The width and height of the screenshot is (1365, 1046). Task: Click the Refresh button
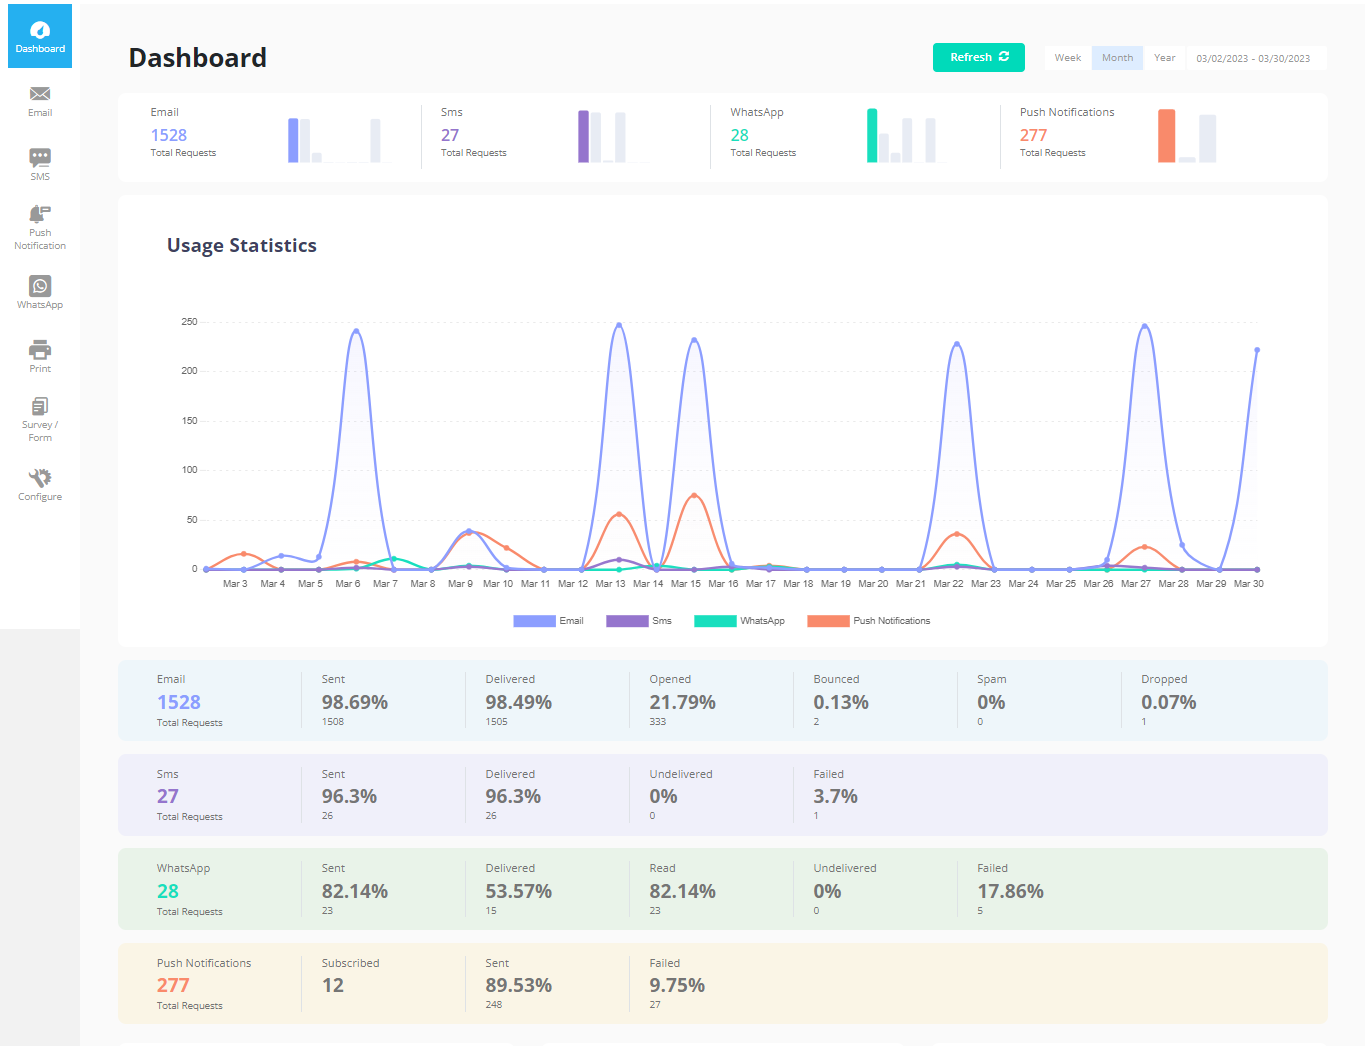point(977,57)
